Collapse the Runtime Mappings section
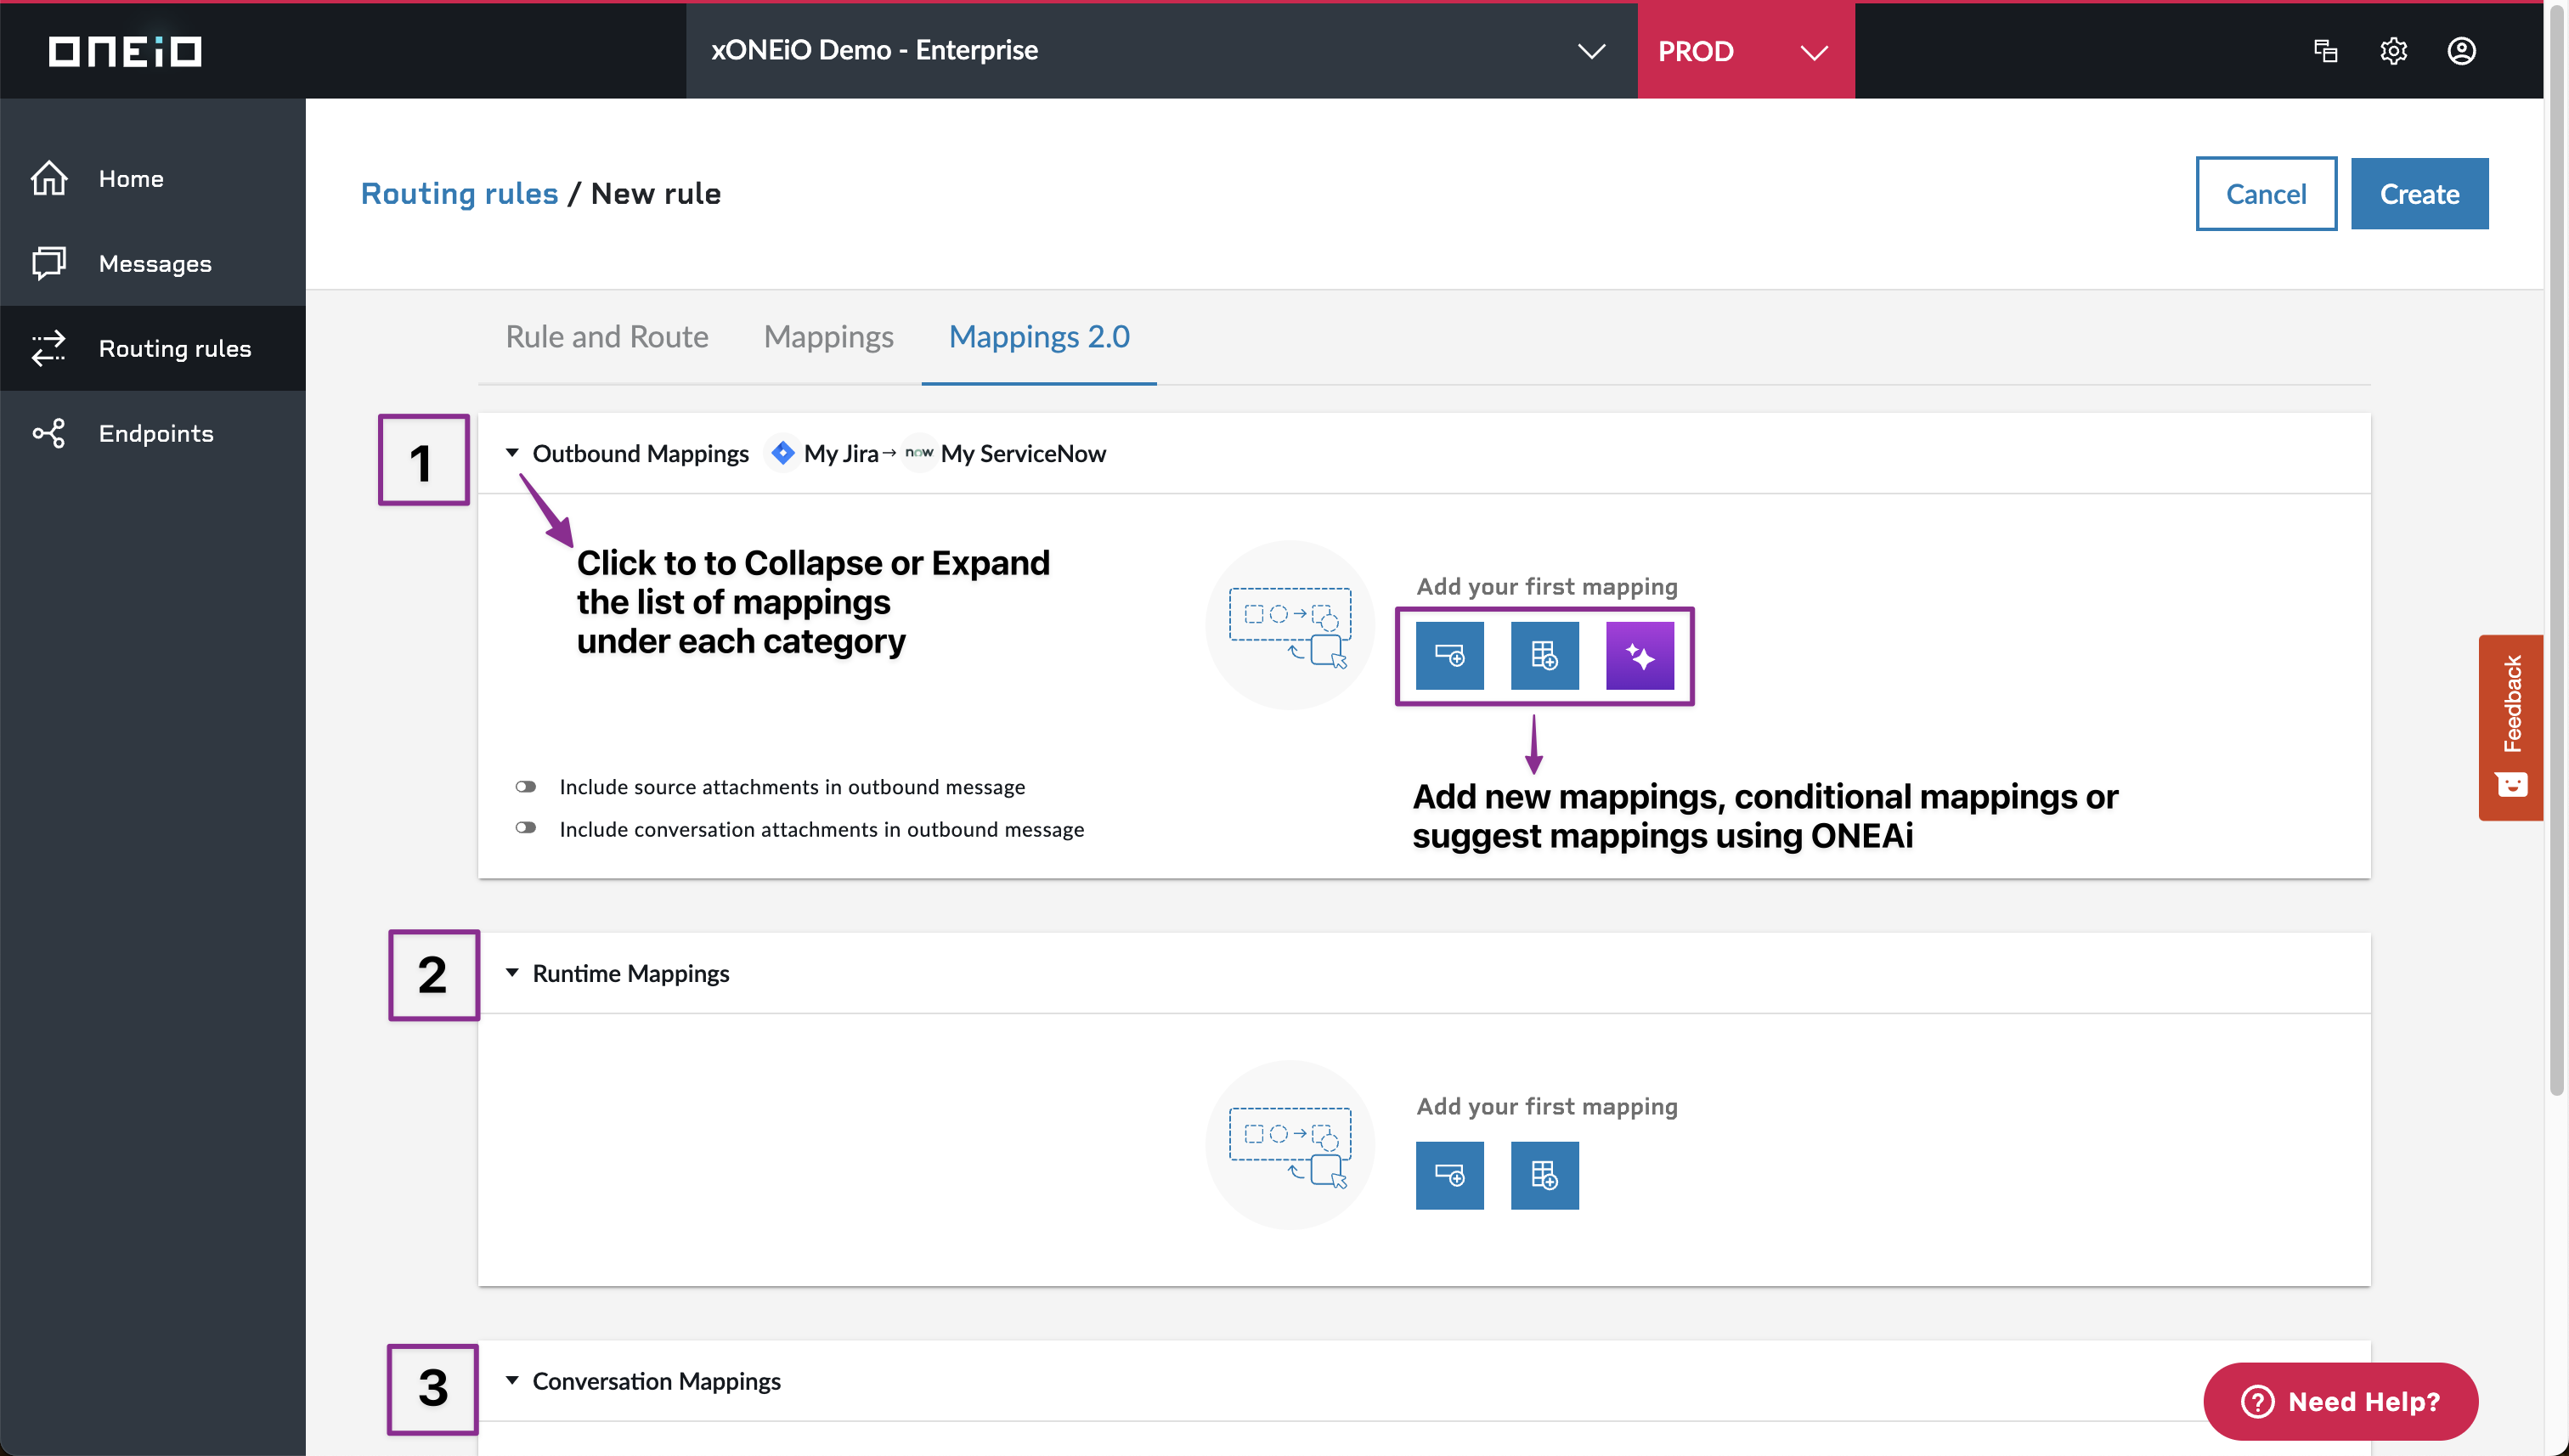 512,972
